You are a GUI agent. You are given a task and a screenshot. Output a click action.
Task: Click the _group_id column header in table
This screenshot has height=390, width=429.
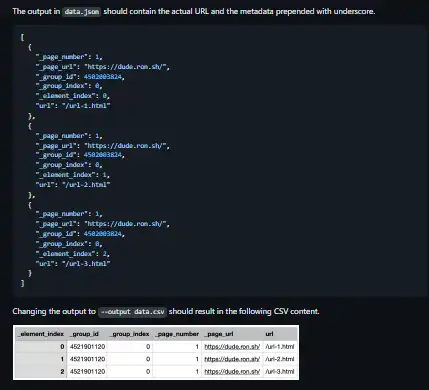[84, 334]
